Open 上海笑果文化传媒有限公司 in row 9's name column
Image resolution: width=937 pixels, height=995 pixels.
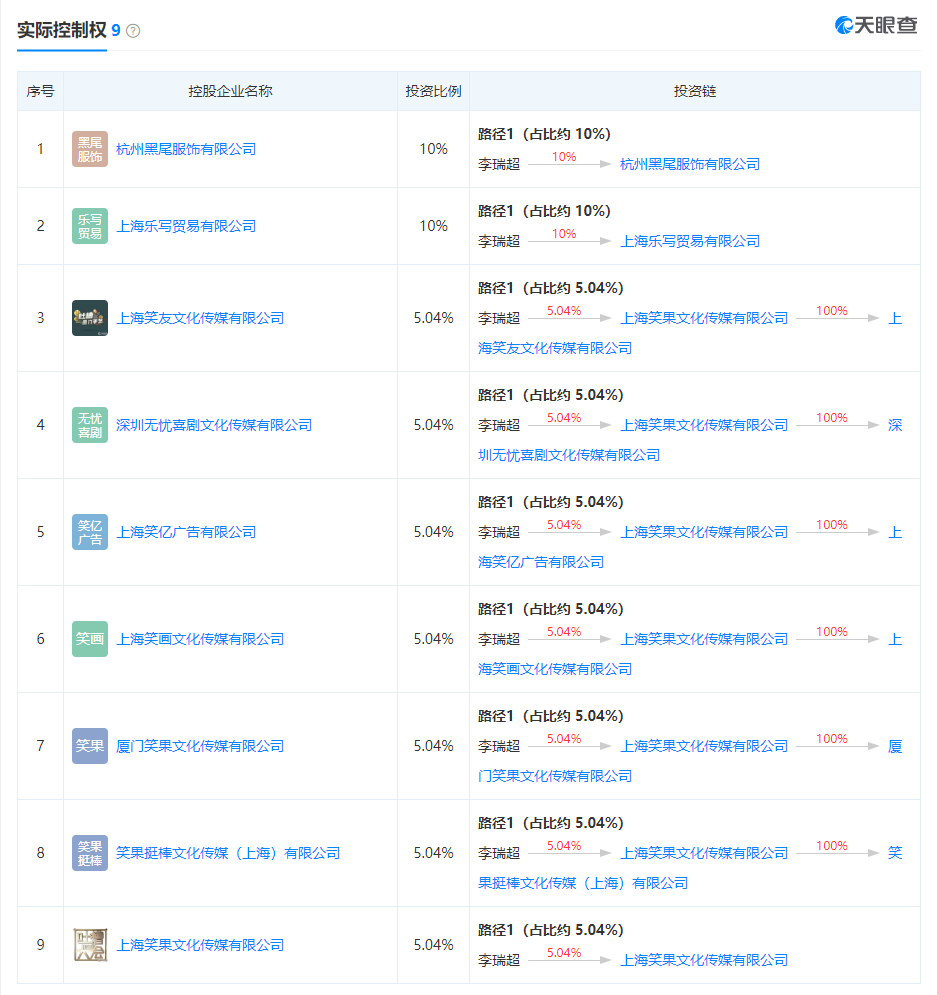click(x=200, y=945)
